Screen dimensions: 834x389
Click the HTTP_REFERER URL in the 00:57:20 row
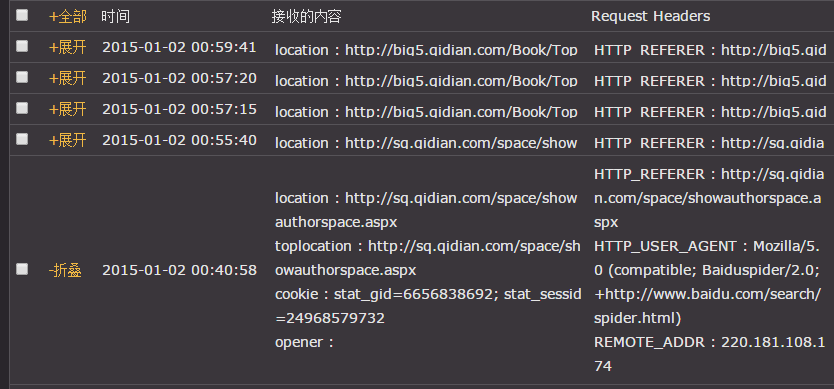(x=773, y=81)
